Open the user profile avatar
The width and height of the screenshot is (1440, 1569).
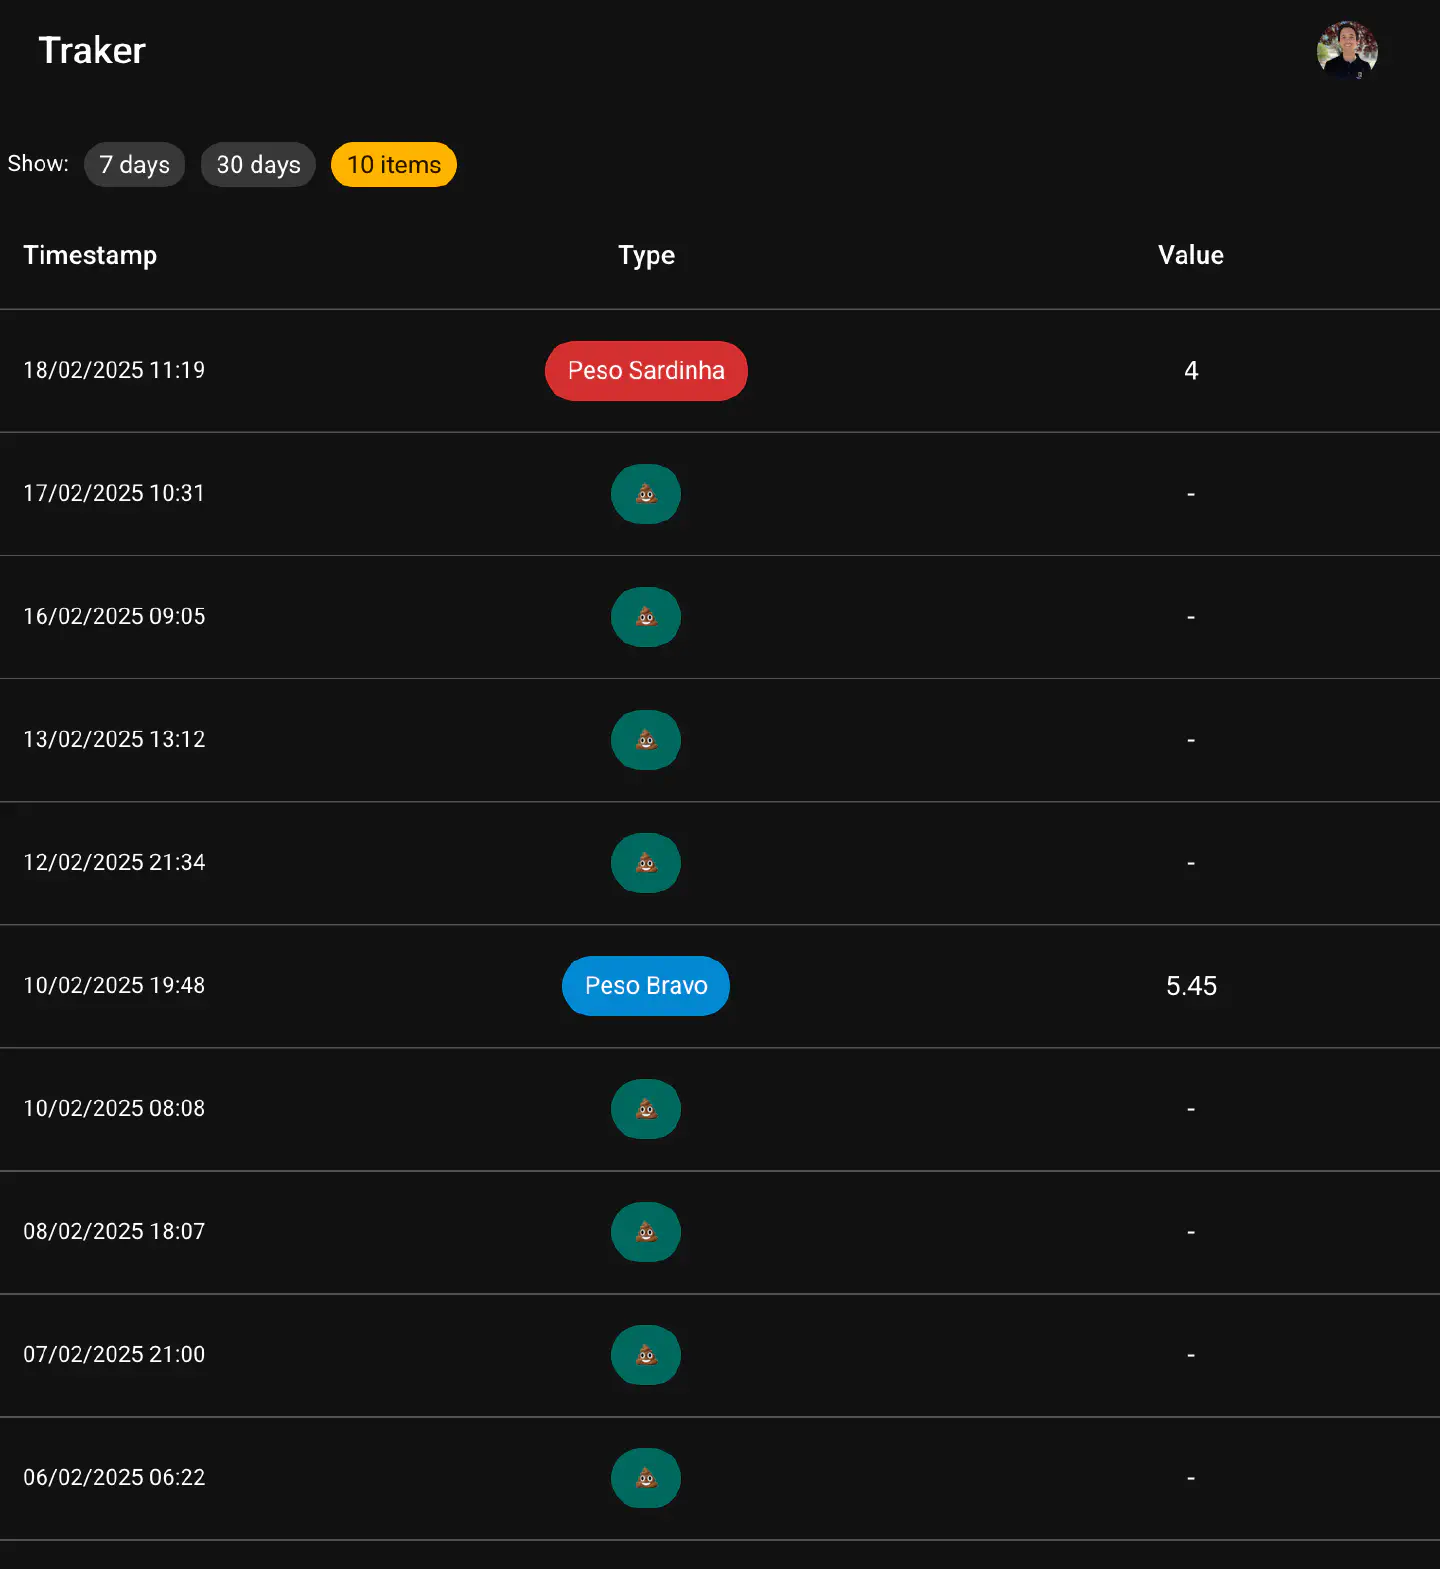1347,50
